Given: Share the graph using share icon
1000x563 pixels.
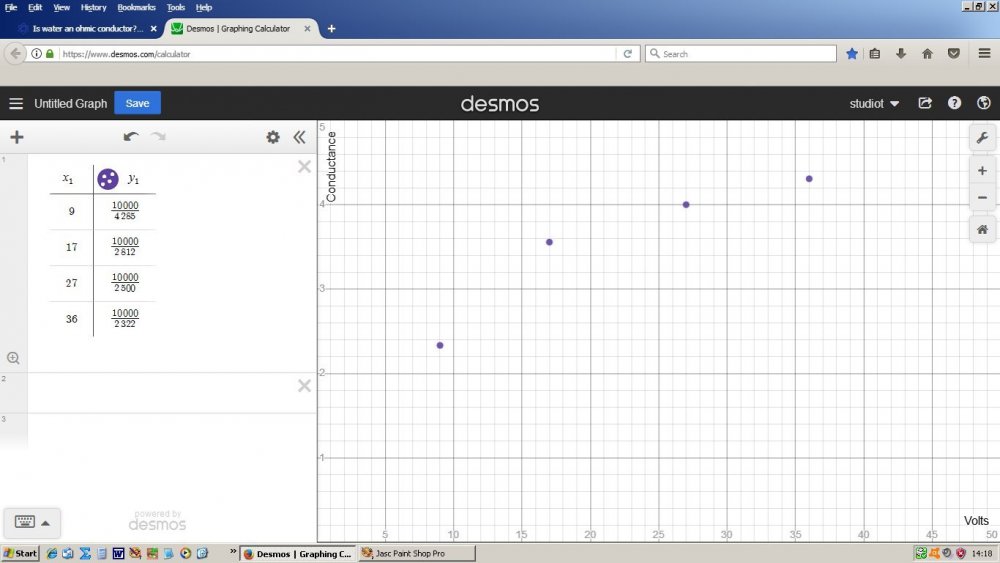Looking at the screenshot, I should click(925, 103).
